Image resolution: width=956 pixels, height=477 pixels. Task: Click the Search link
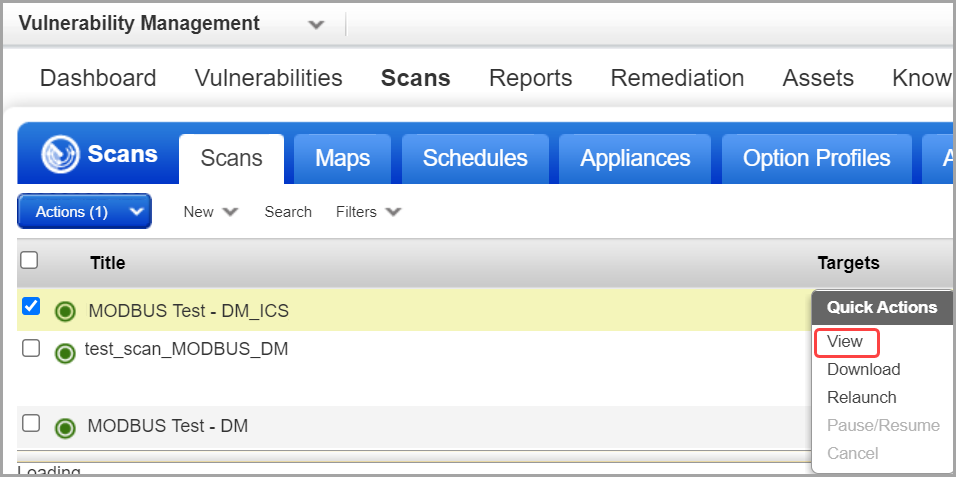(288, 212)
